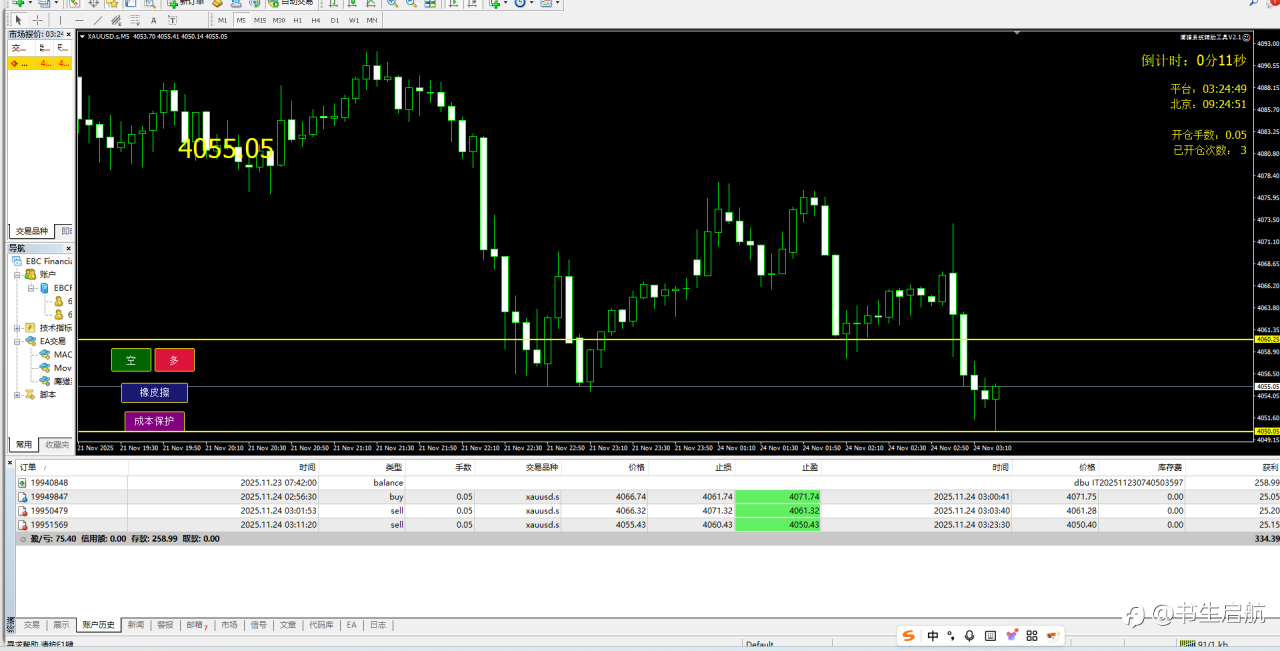Close the 导航 navigator panel
This screenshot has width=1280, height=651.
(69, 248)
